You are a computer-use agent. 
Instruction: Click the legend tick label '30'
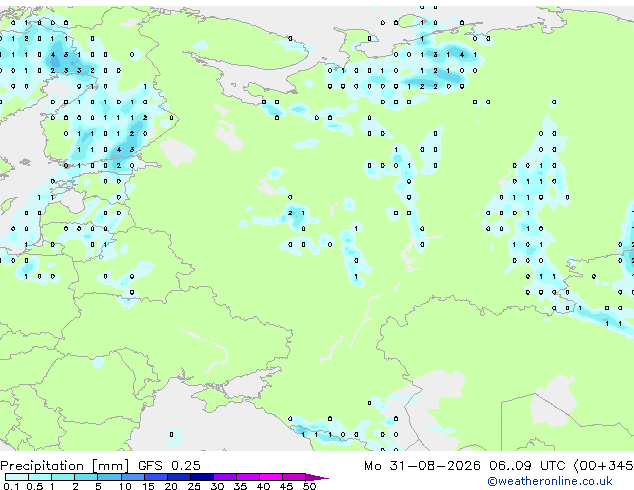pos(217,486)
